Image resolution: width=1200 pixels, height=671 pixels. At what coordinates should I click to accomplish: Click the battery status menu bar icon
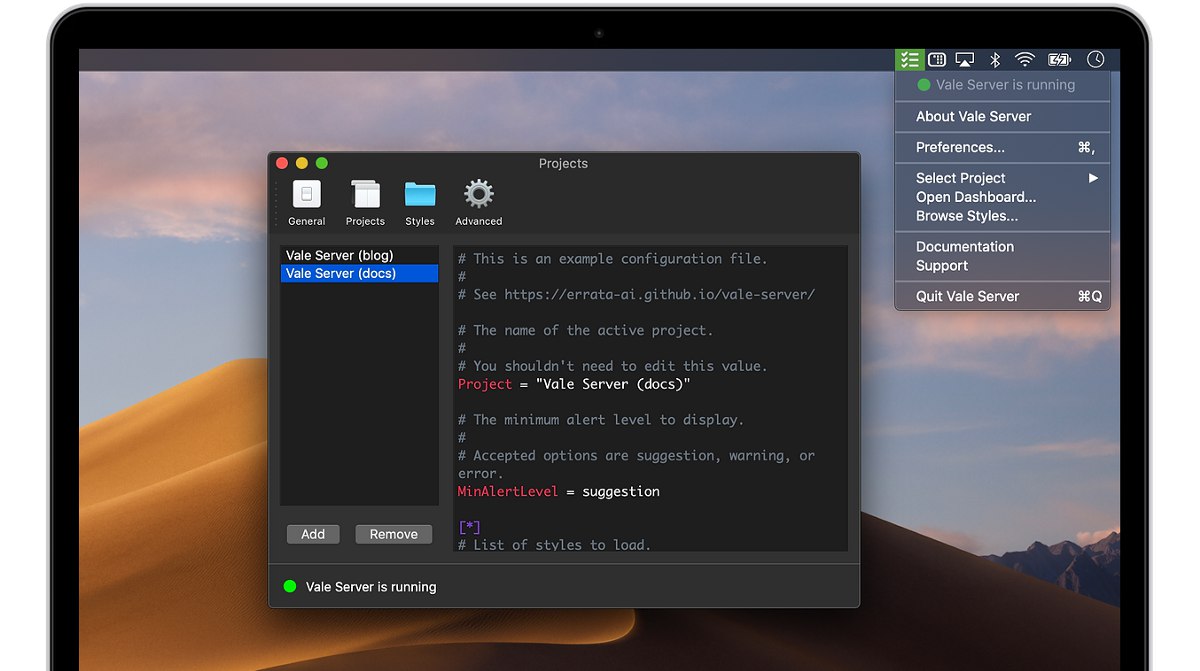point(1059,60)
